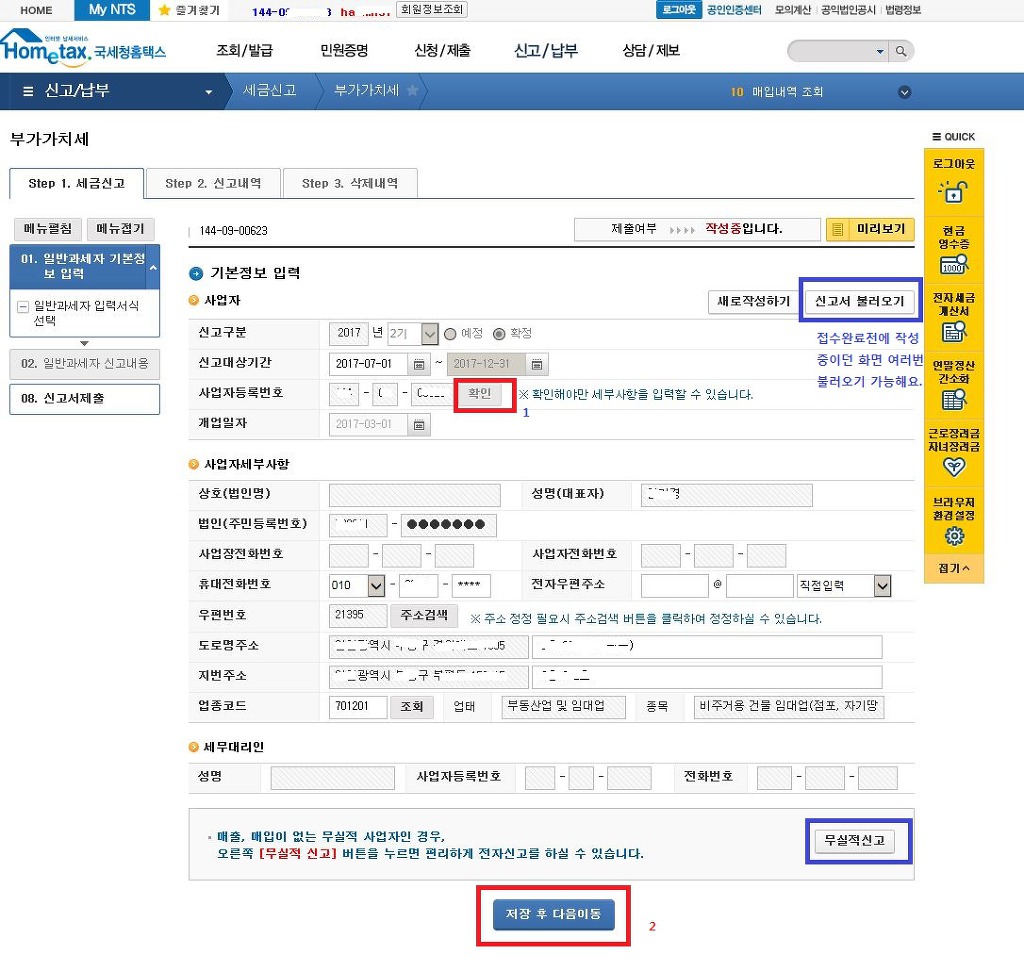The height and width of the screenshot is (971, 1024).
Task: Click hamburger menu icon beside 신고/납부
Action: click(x=28, y=91)
